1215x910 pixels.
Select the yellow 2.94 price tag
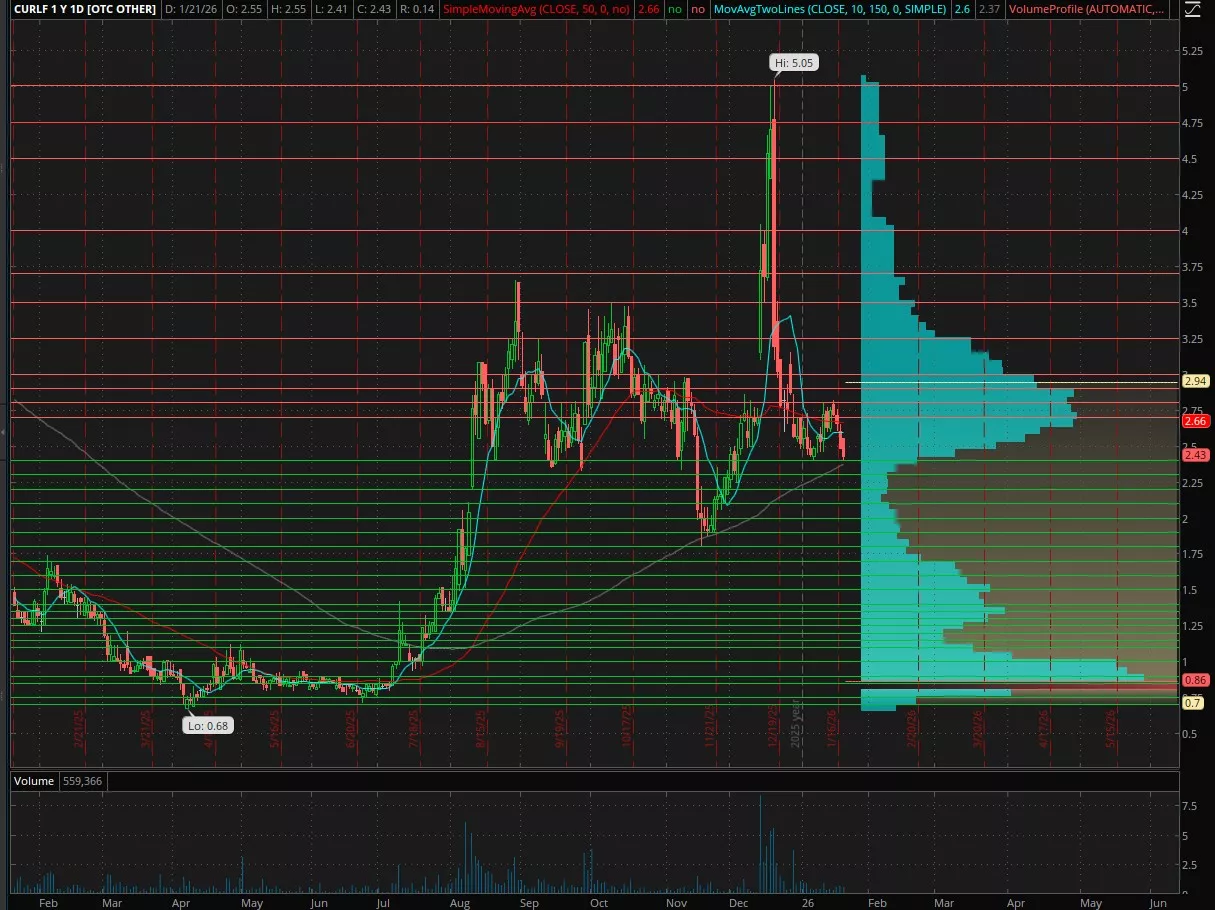pyautogui.click(x=1195, y=381)
